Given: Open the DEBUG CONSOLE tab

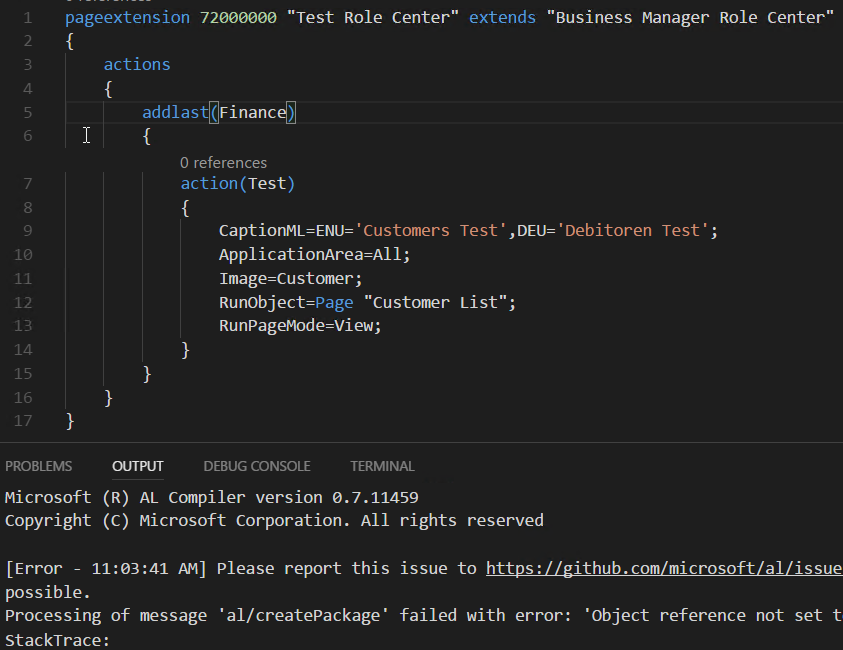Looking at the screenshot, I should [x=256, y=465].
